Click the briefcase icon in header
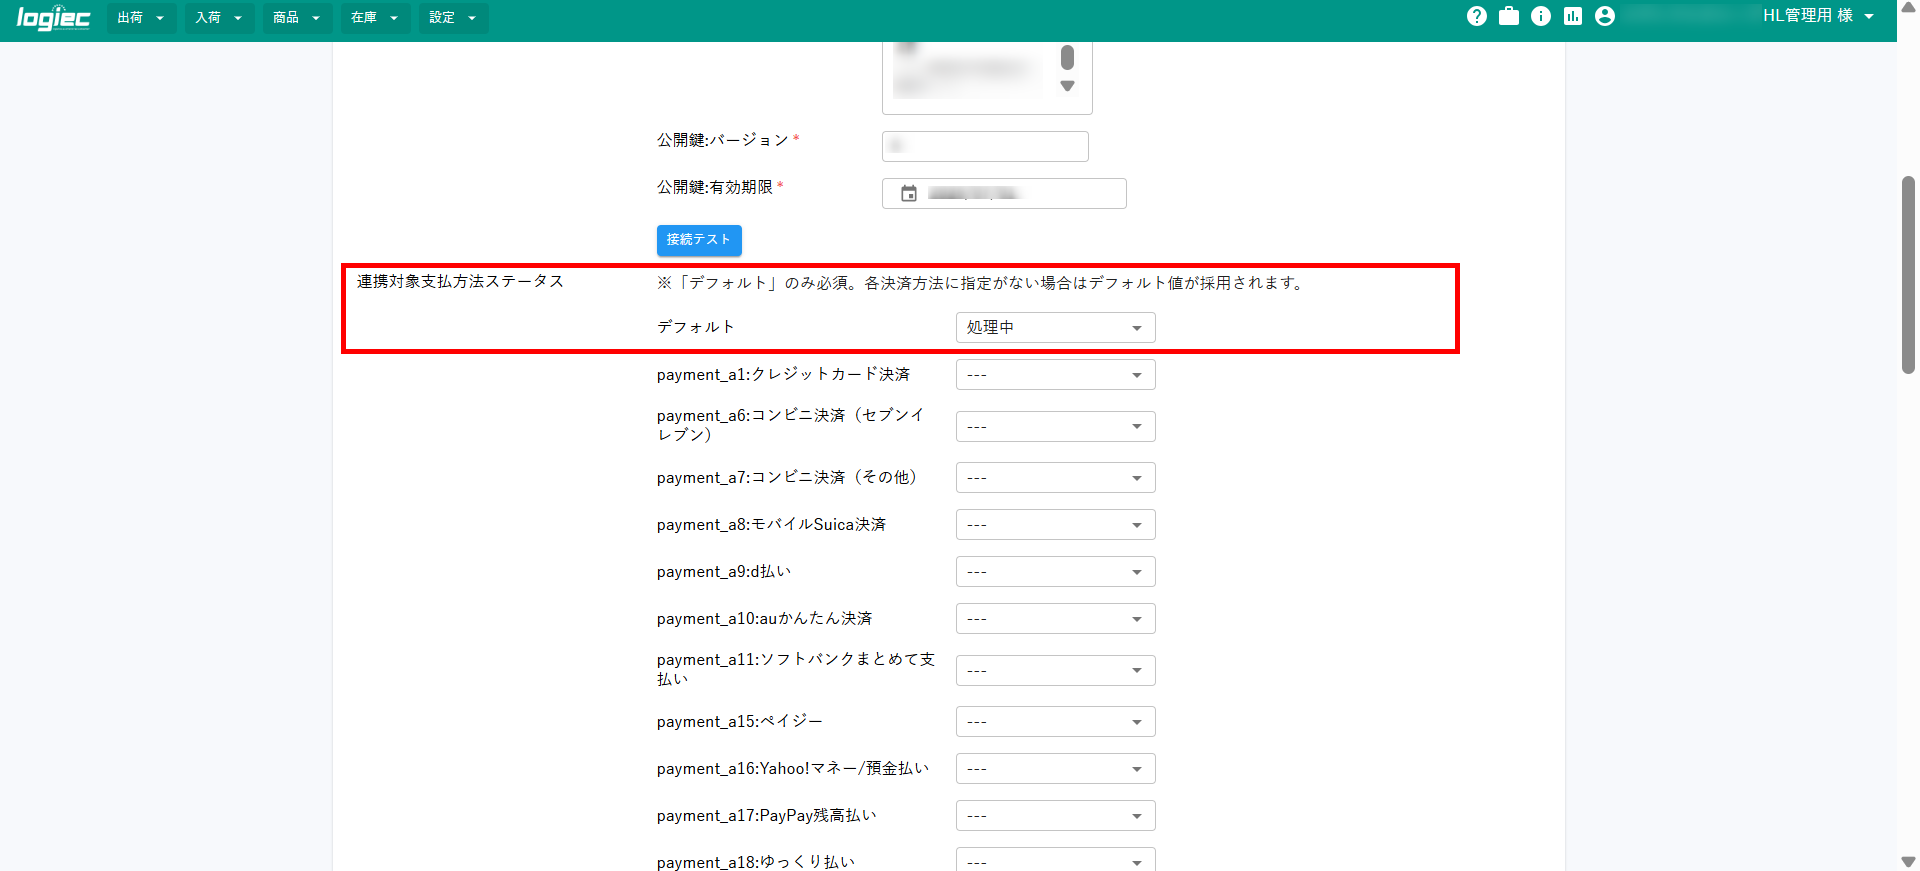 point(1508,16)
